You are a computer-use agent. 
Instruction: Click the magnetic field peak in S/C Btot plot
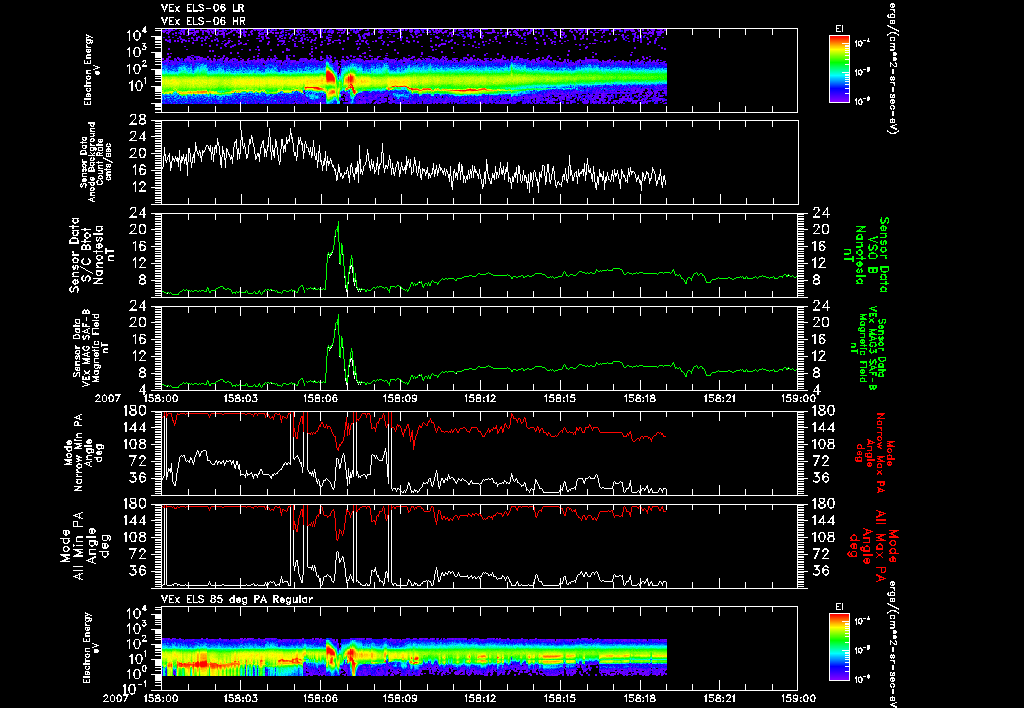point(338,225)
